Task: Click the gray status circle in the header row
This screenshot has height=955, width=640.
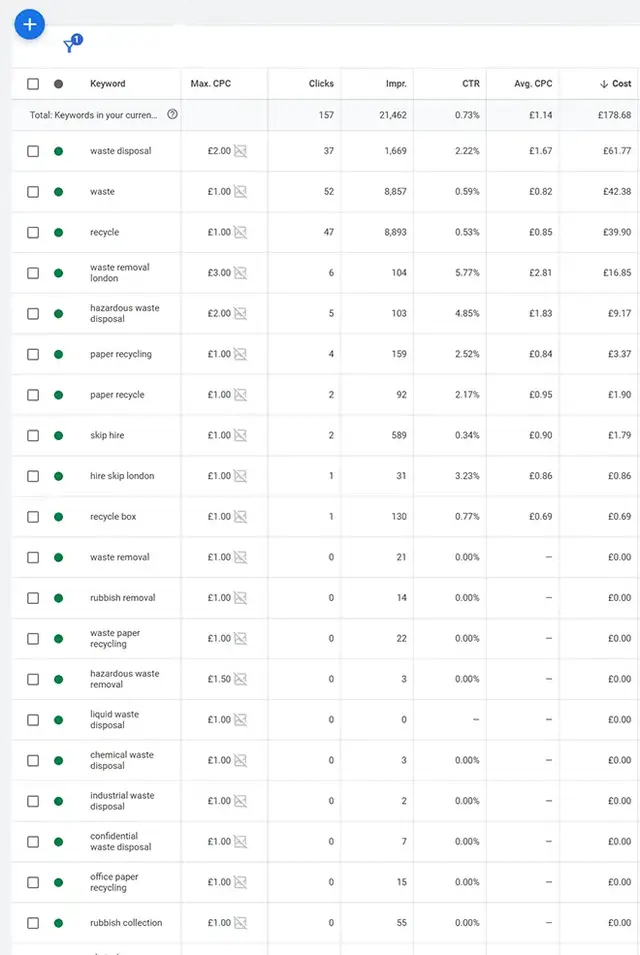Action: coord(61,84)
